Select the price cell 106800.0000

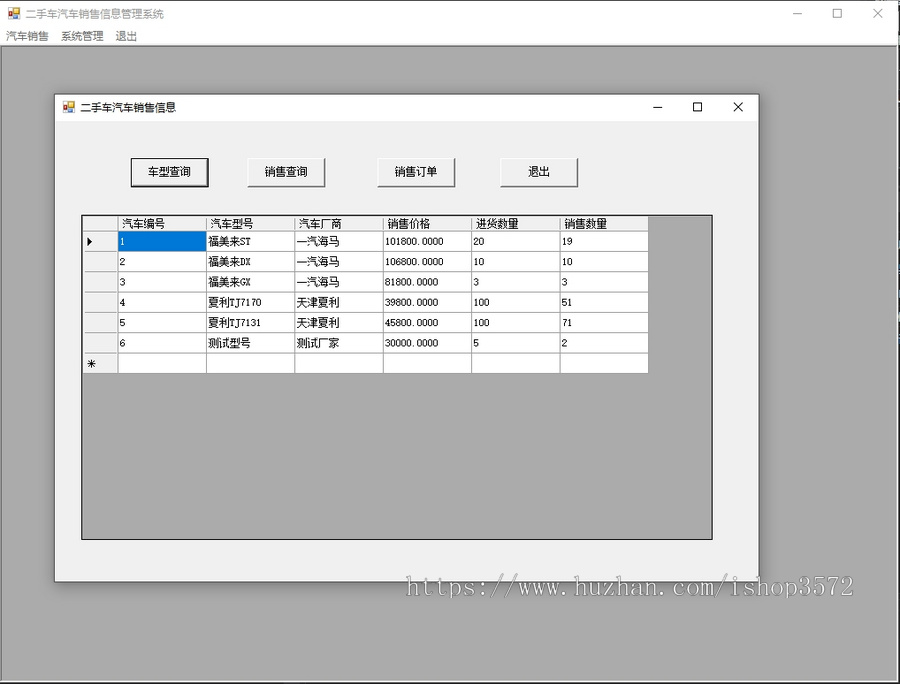click(x=427, y=262)
